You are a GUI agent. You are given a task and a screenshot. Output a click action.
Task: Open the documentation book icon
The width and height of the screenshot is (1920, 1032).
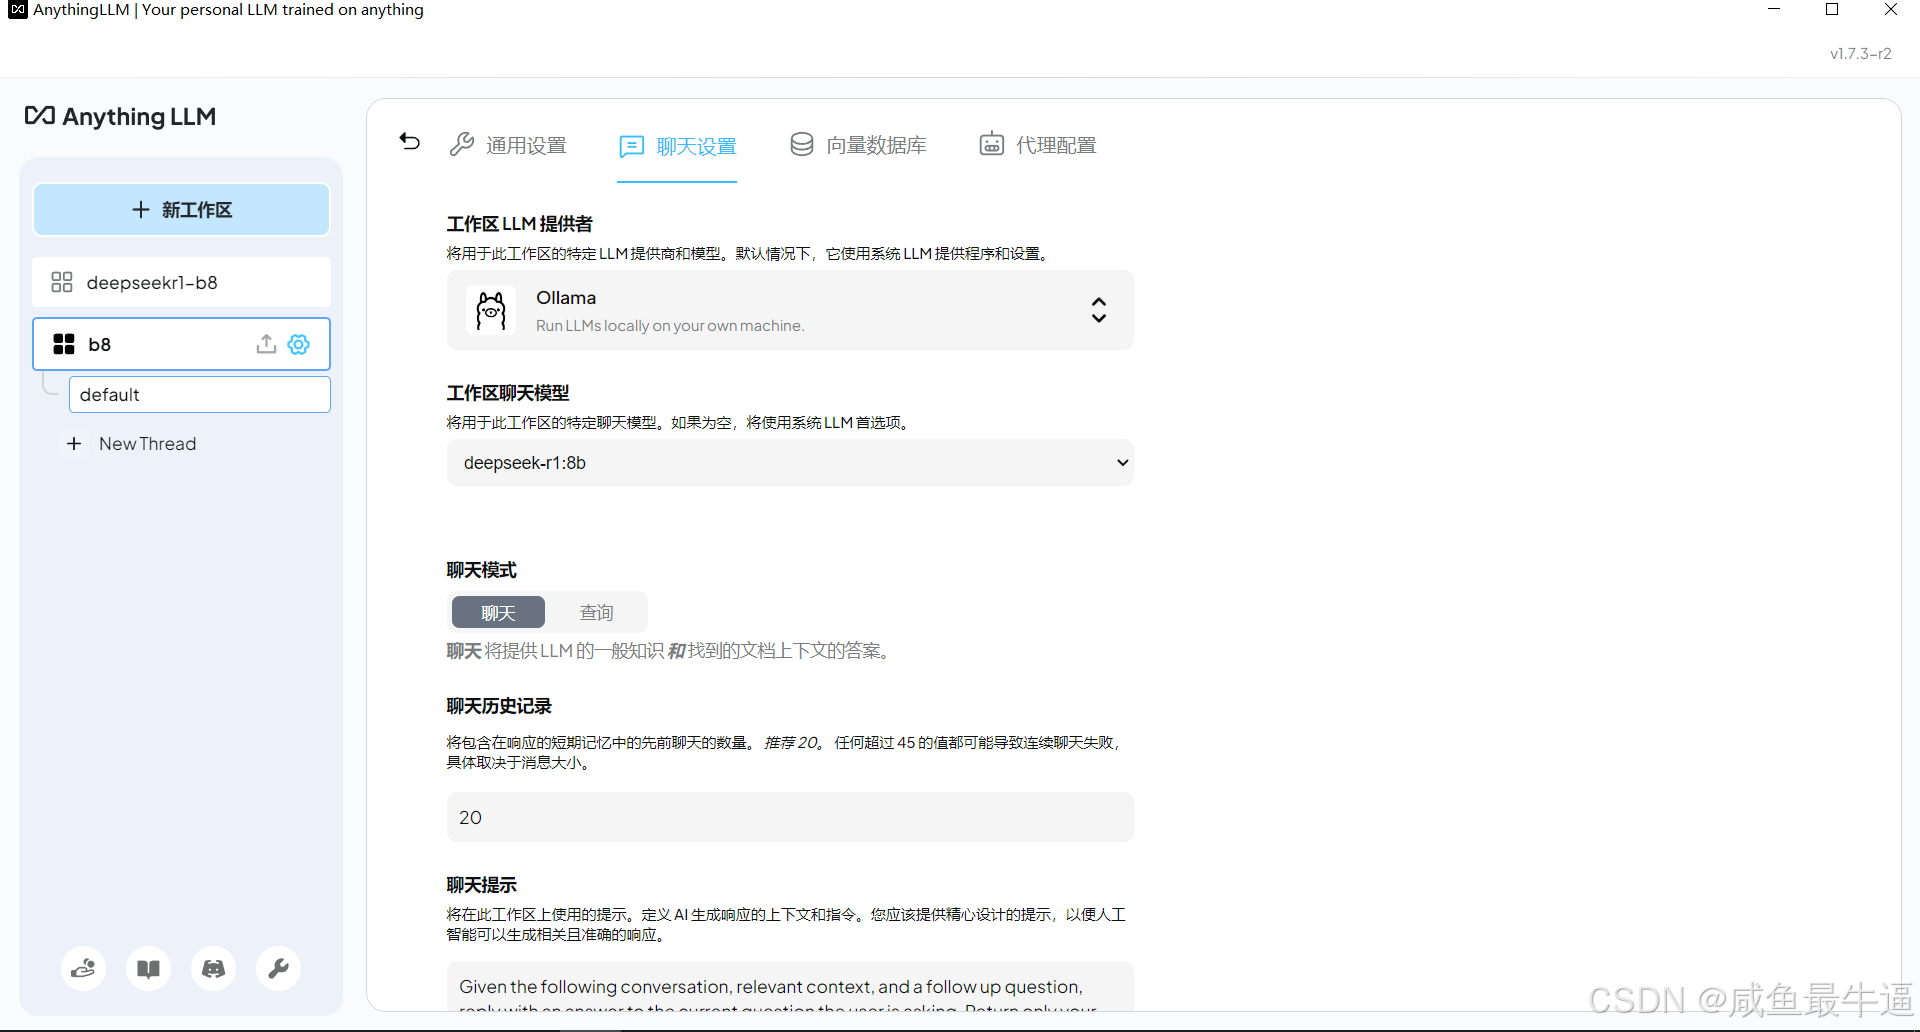click(x=149, y=968)
